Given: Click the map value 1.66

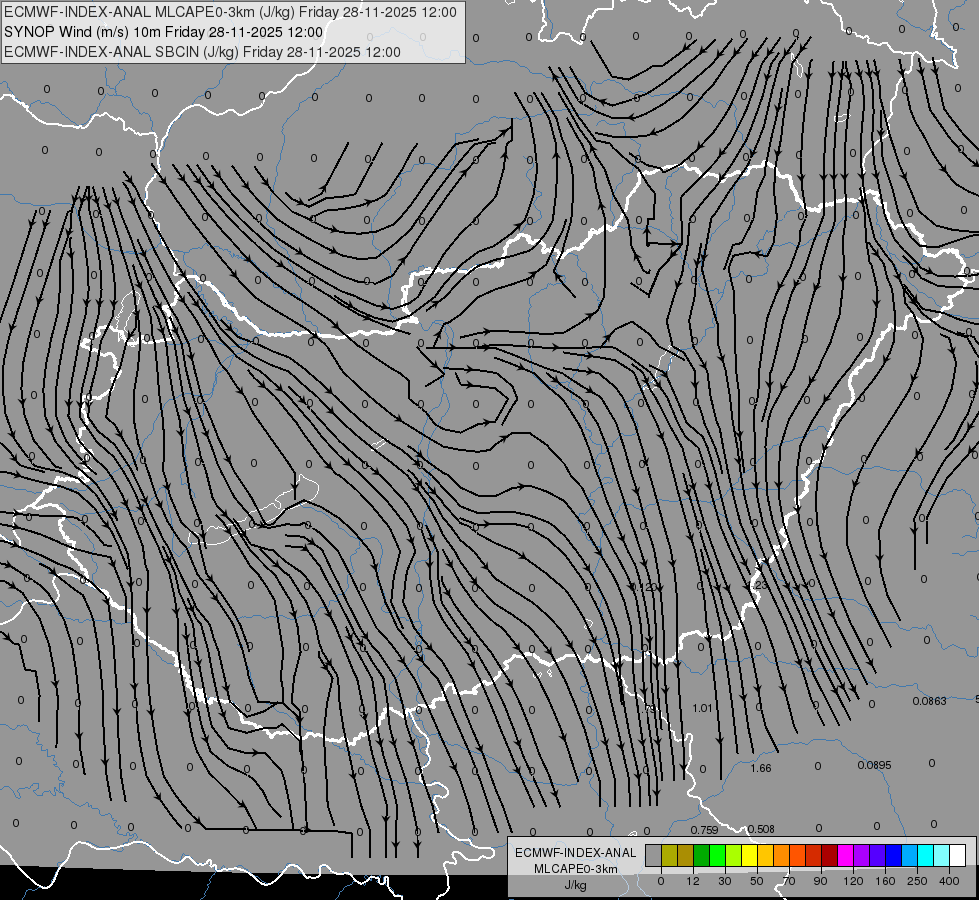Looking at the screenshot, I should (761, 768).
